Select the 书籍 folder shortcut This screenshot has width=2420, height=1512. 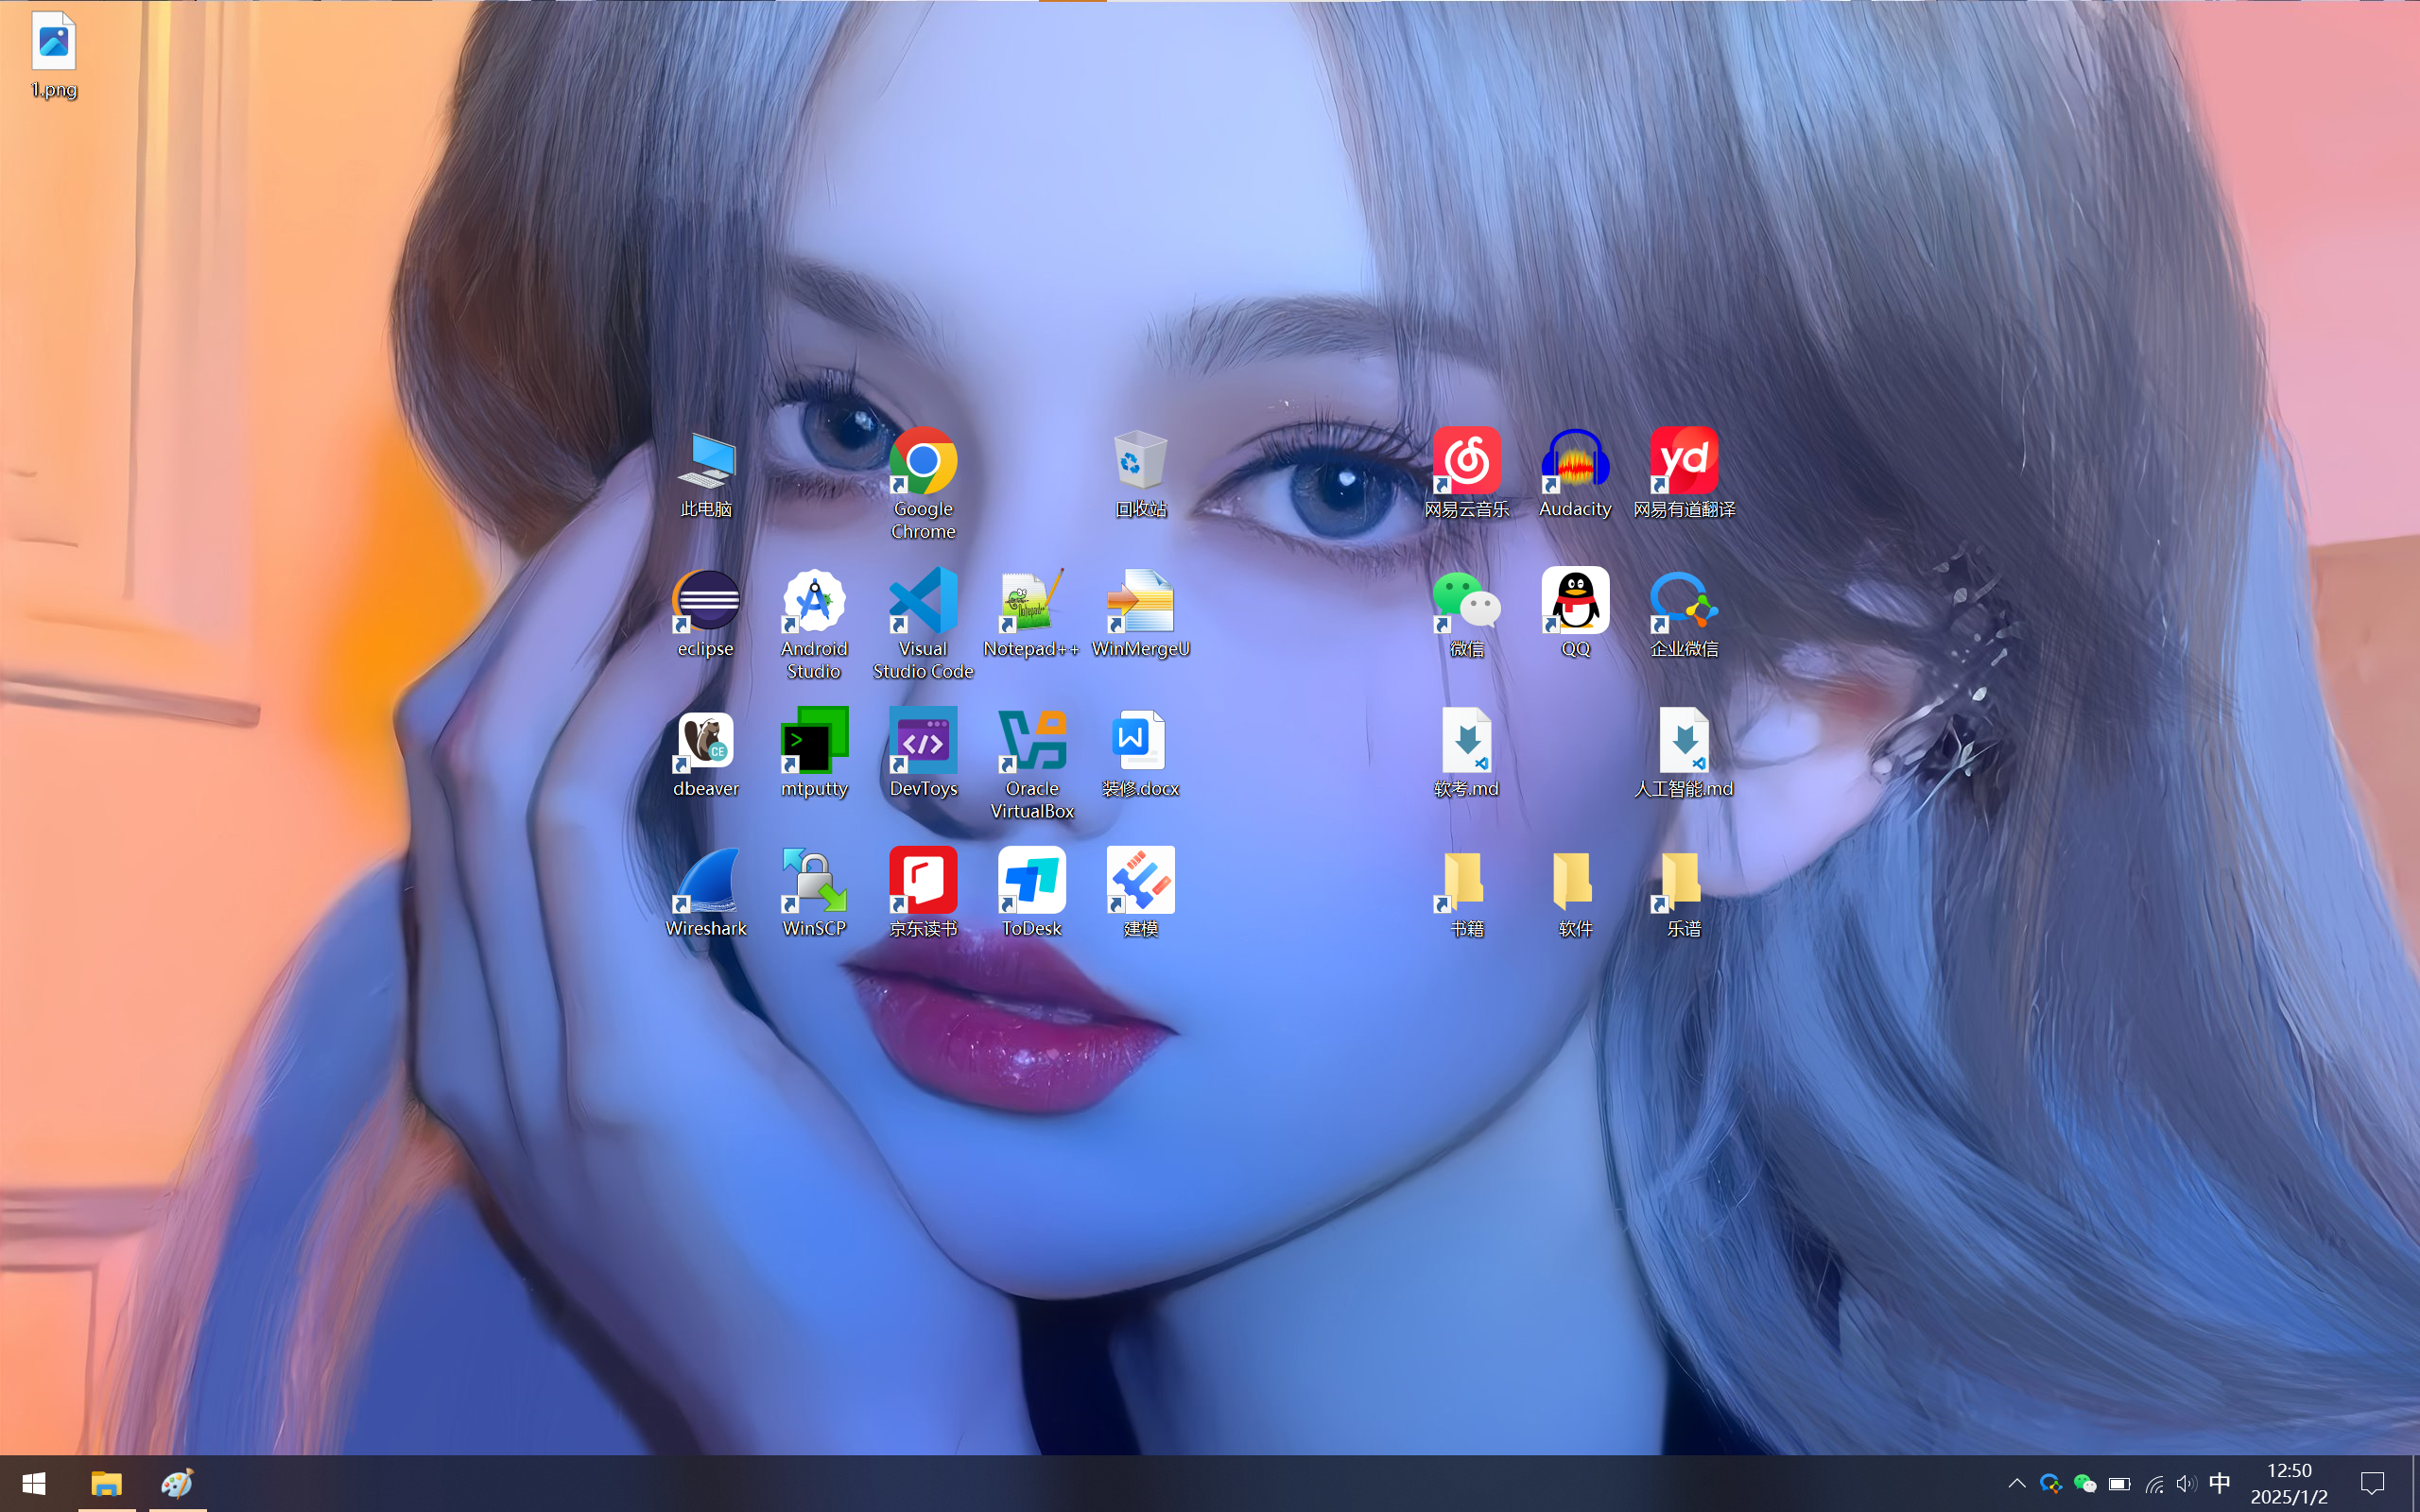click(1467, 894)
